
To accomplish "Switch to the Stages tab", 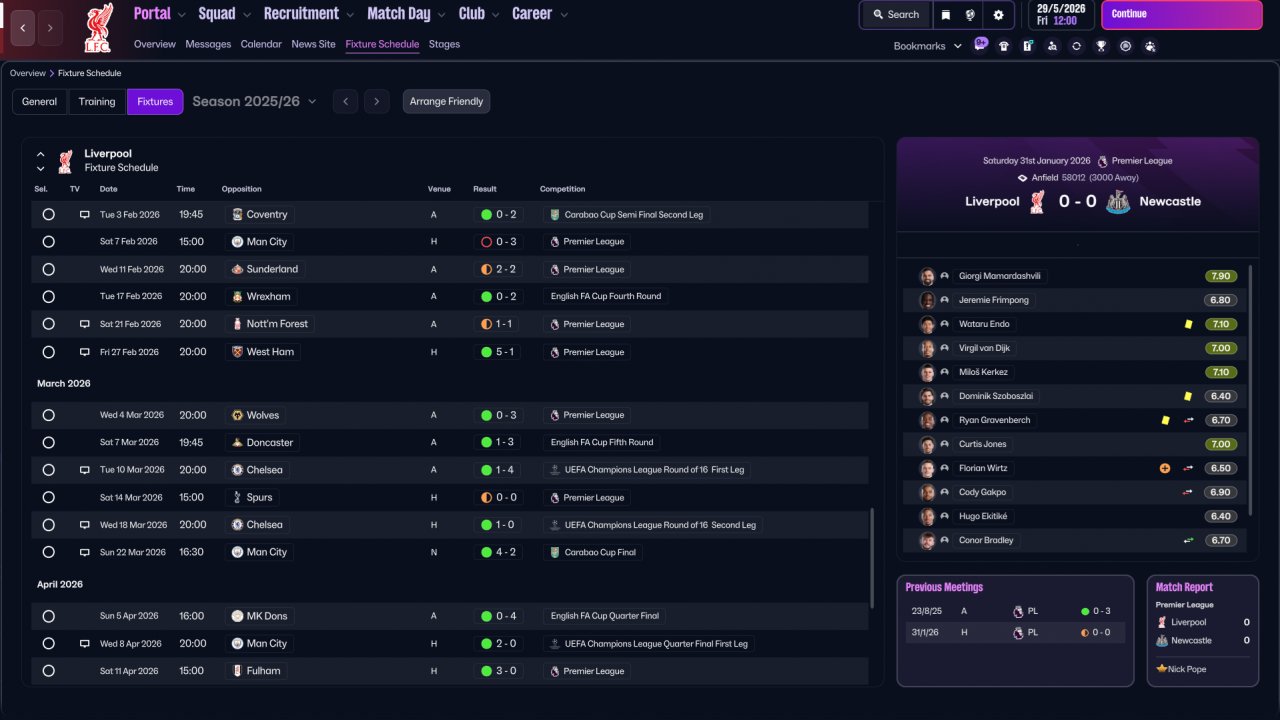I will (444, 44).
